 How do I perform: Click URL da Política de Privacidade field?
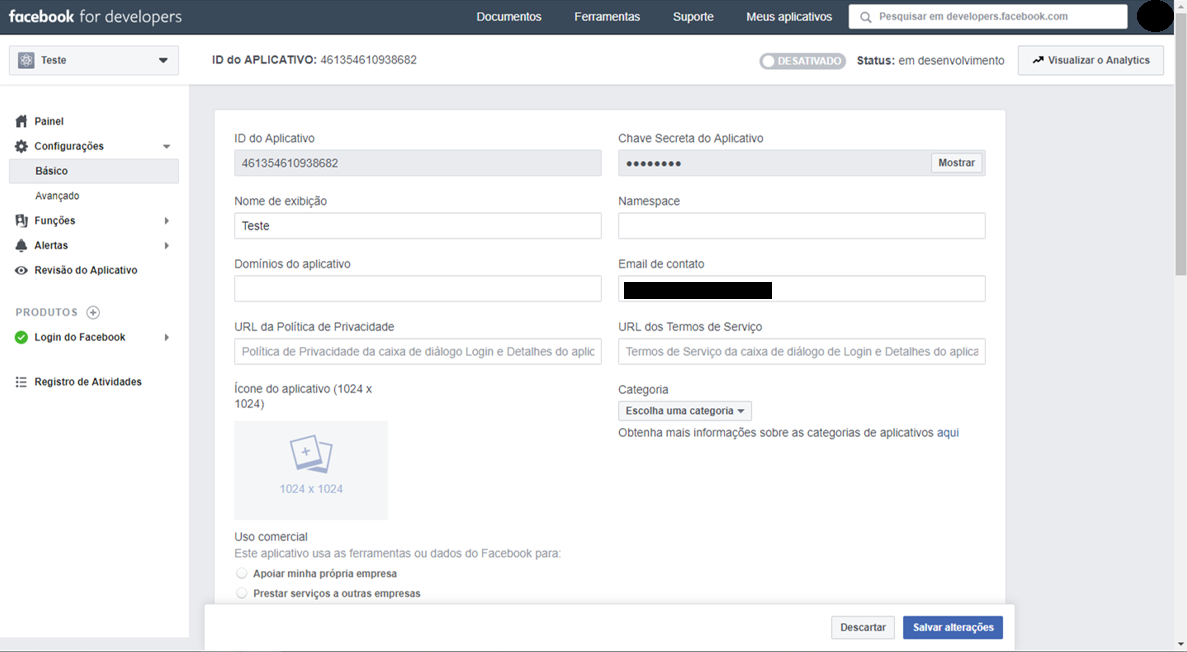point(418,351)
